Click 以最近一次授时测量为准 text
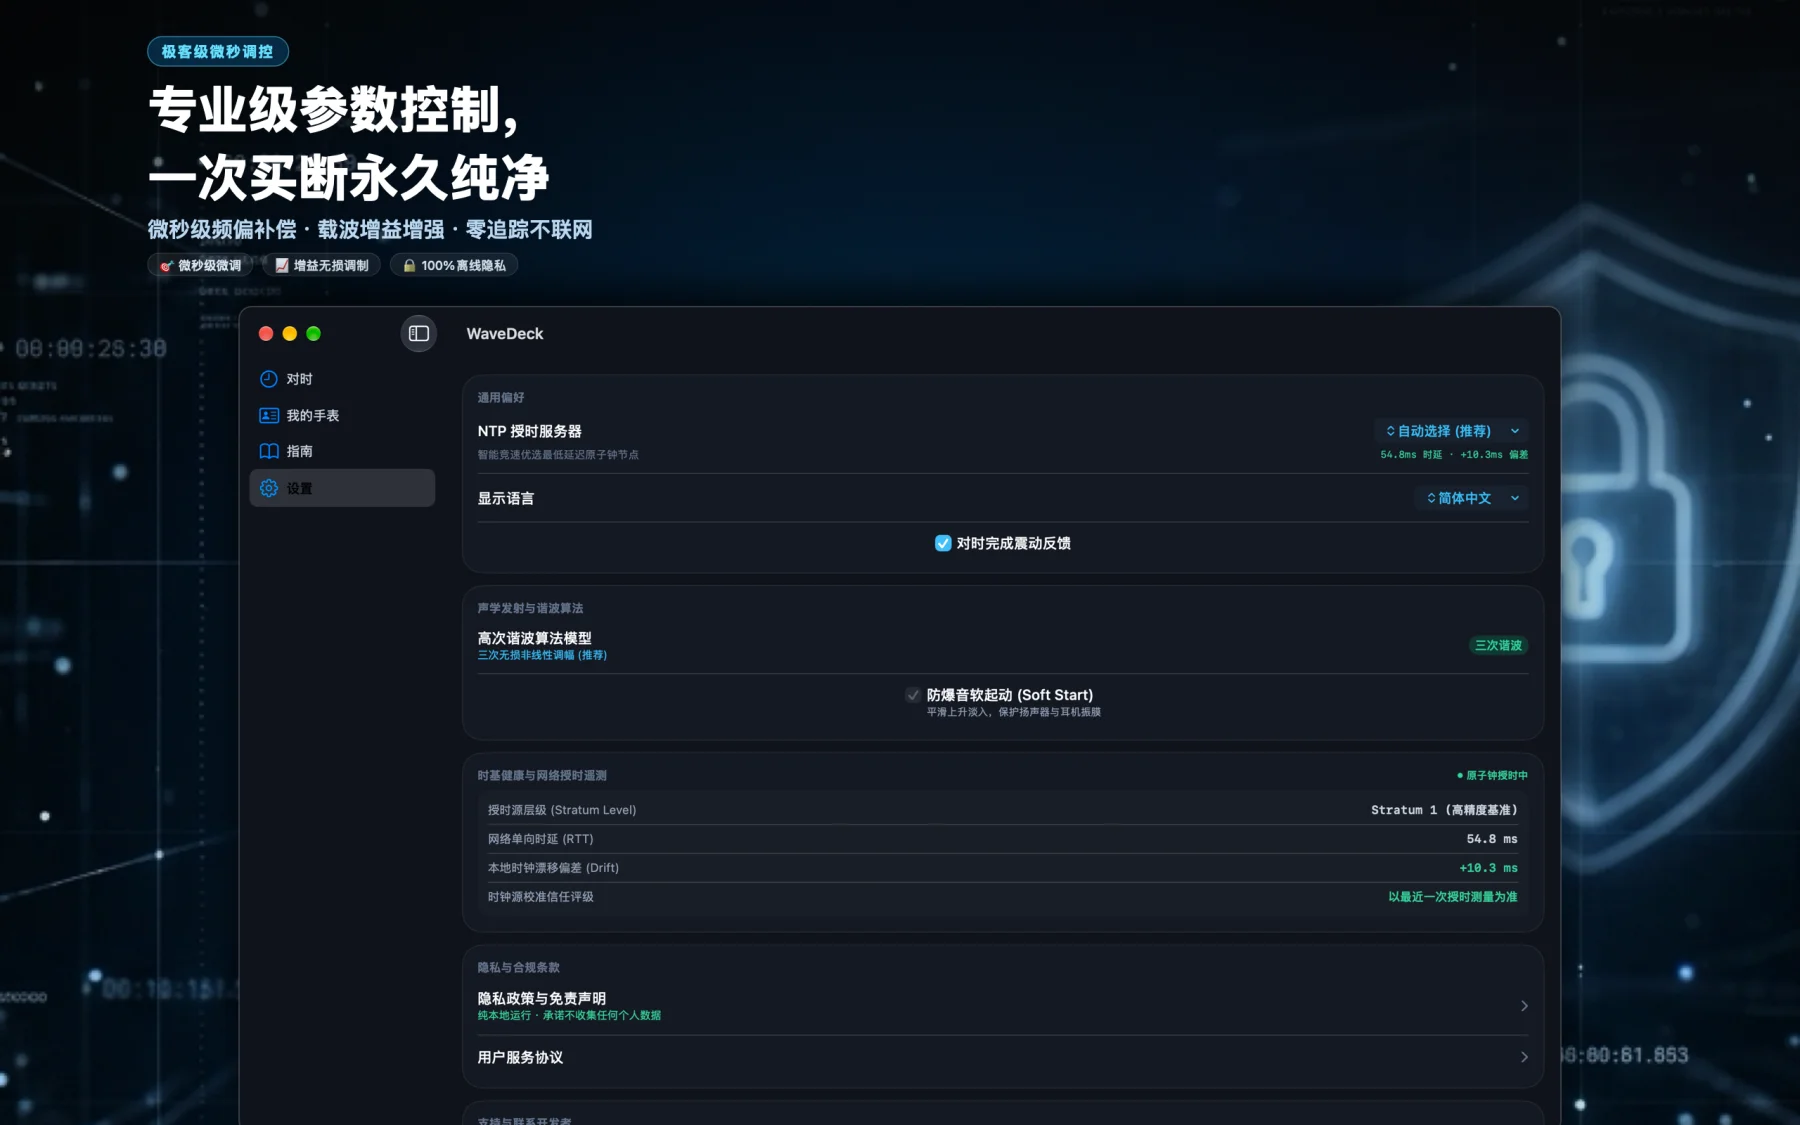The image size is (1800, 1125). pyautogui.click(x=1452, y=897)
